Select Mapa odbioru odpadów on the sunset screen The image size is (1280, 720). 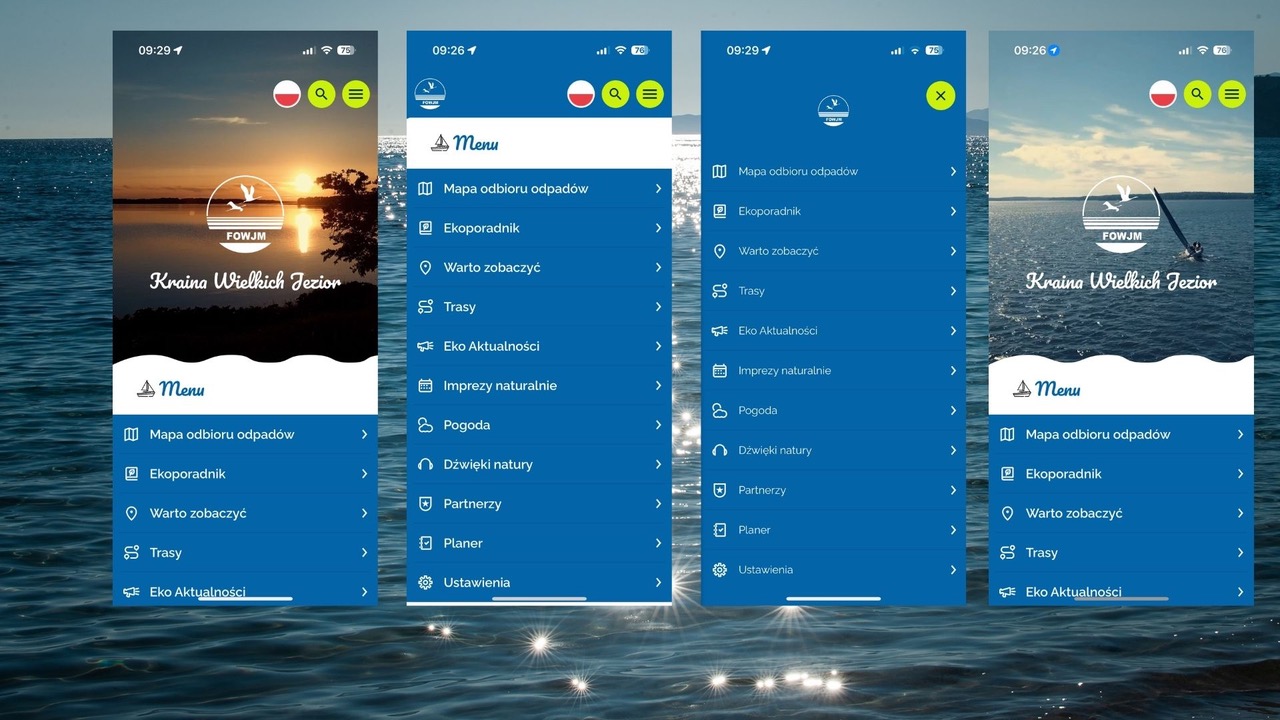(x=222, y=434)
